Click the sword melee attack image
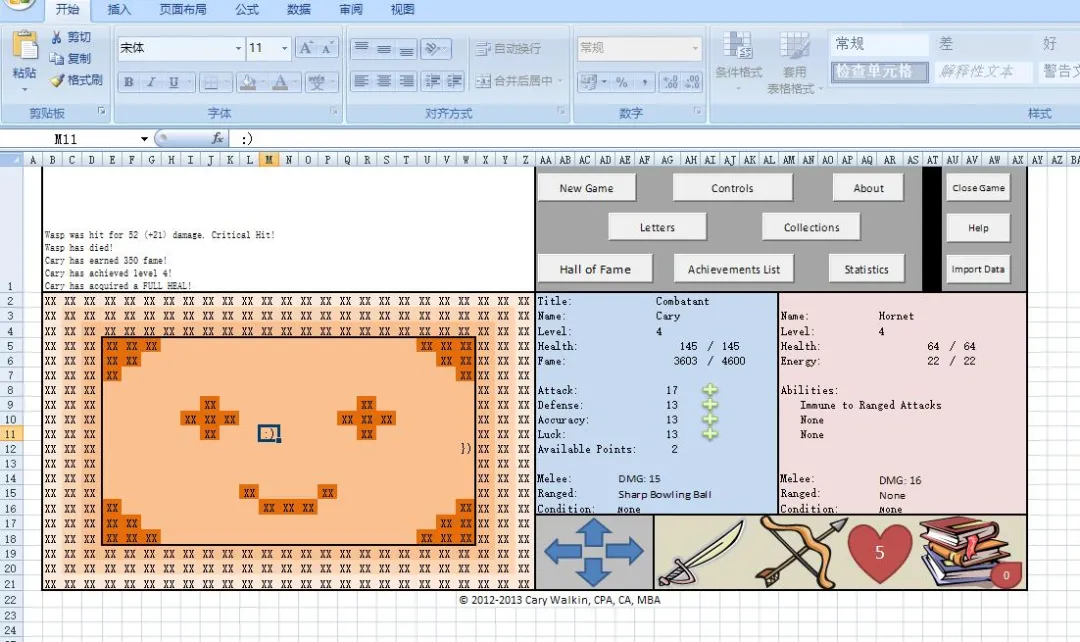Image resolution: width=1080 pixels, height=642 pixels. coord(702,552)
